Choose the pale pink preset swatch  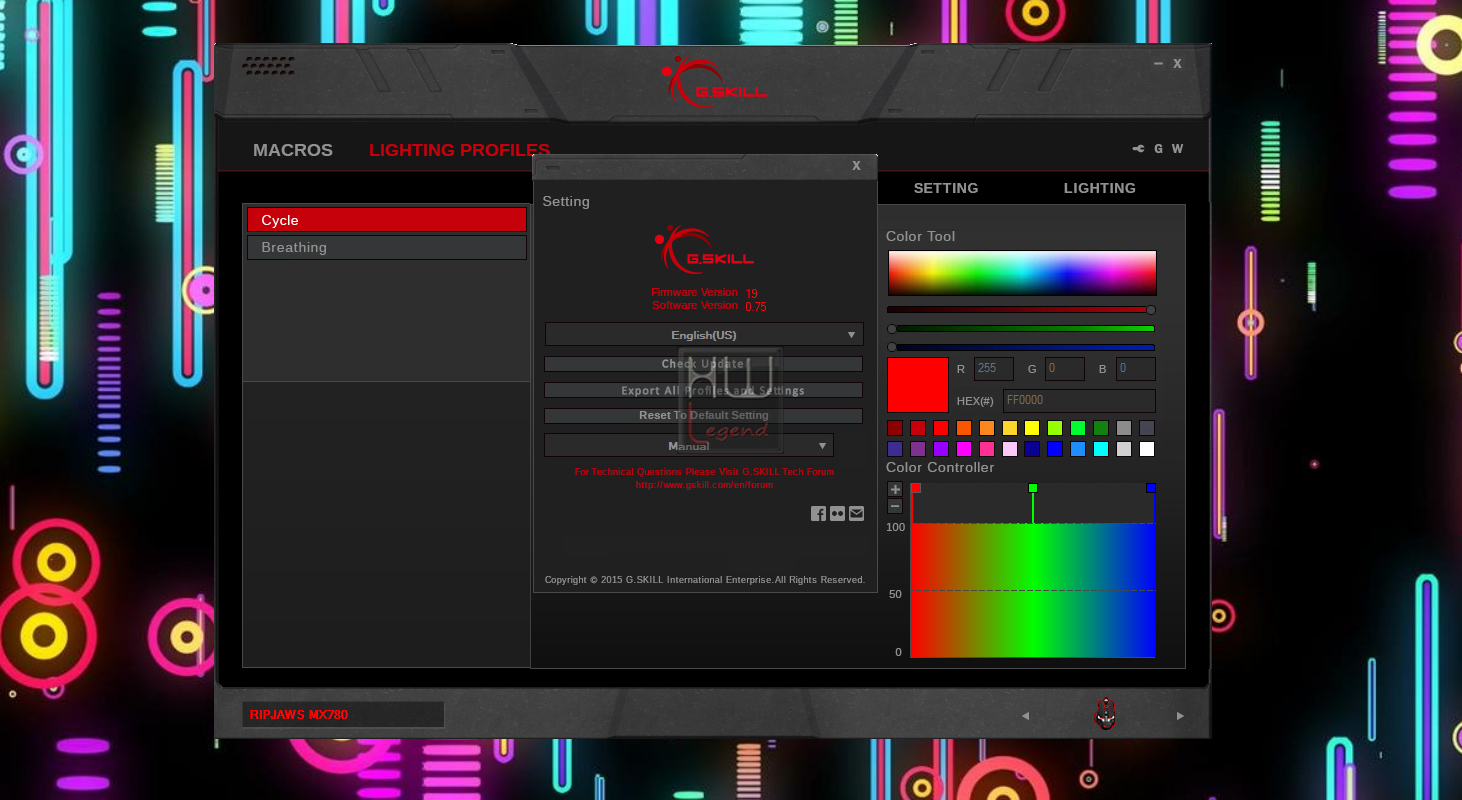(x=1010, y=449)
